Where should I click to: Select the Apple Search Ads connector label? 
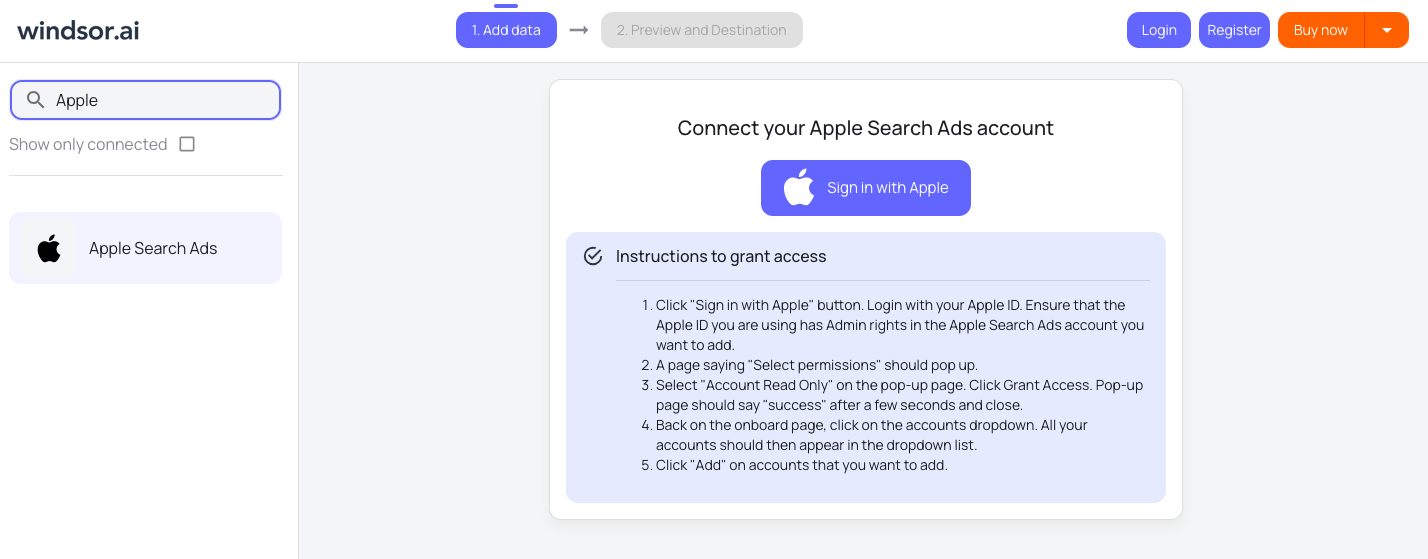[153, 248]
